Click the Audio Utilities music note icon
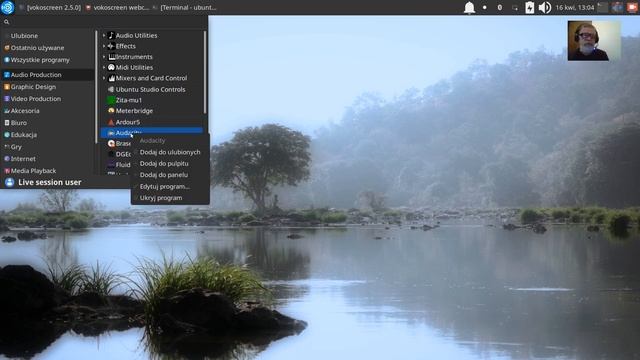Screen dimensions: 640x360 coord(111,36)
